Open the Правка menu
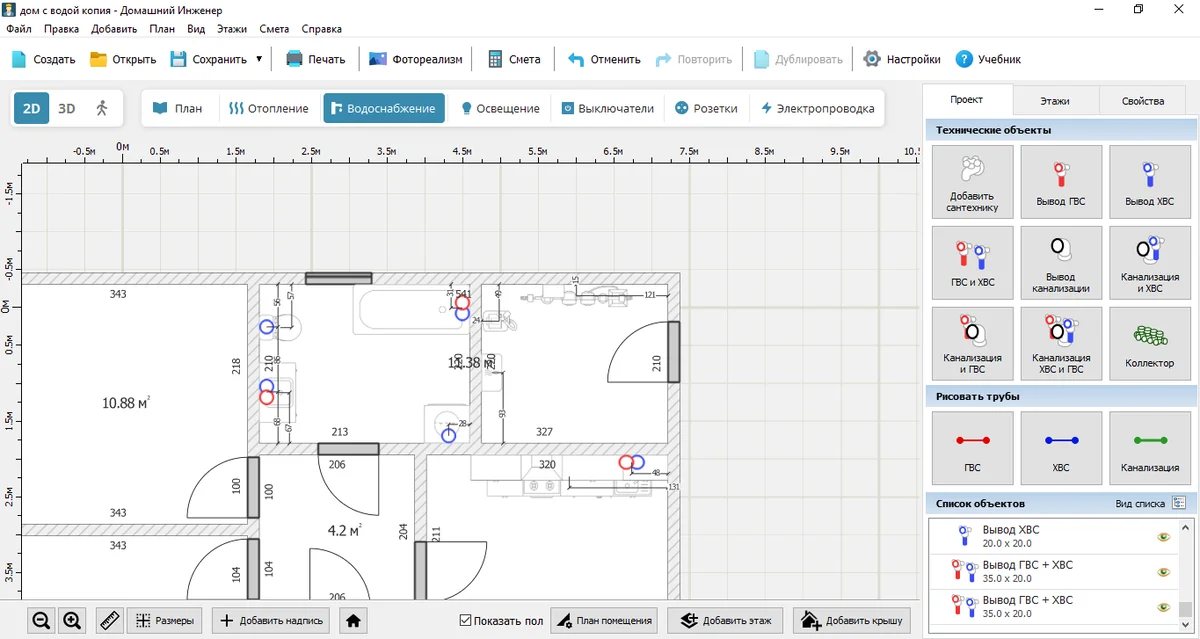The height and width of the screenshot is (639, 1200). [61, 29]
